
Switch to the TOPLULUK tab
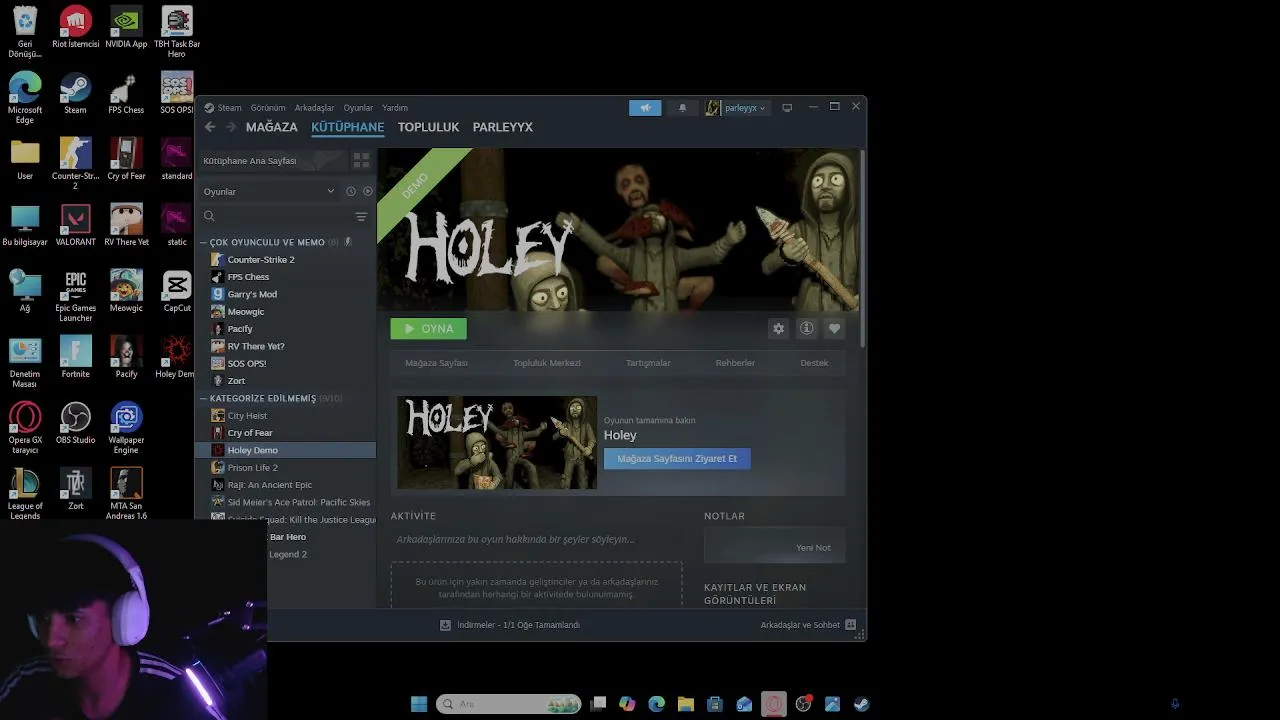pos(428,127)
